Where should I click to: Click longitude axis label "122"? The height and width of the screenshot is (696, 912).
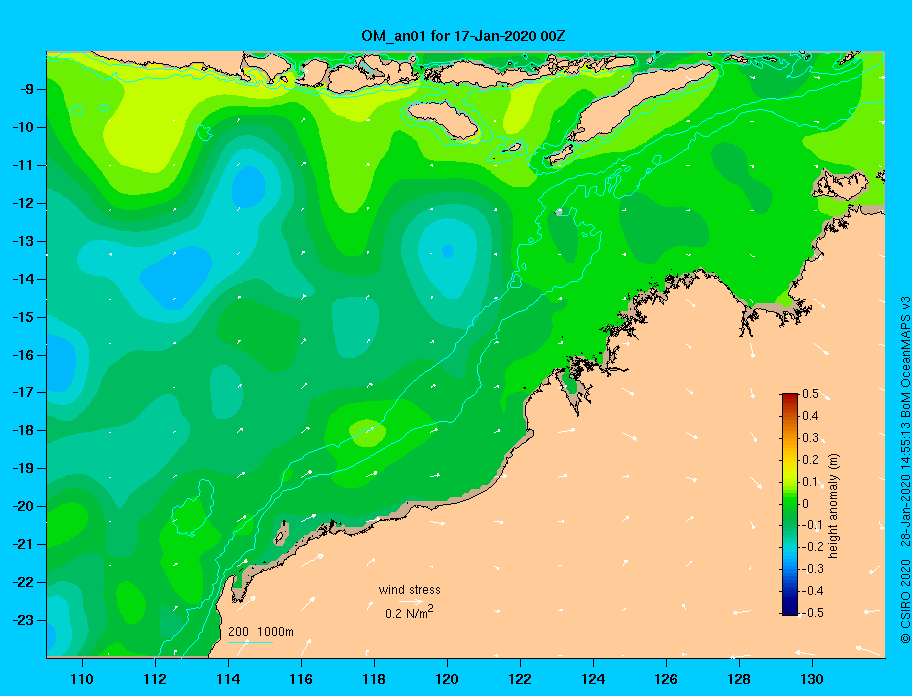tap(520, 679)
